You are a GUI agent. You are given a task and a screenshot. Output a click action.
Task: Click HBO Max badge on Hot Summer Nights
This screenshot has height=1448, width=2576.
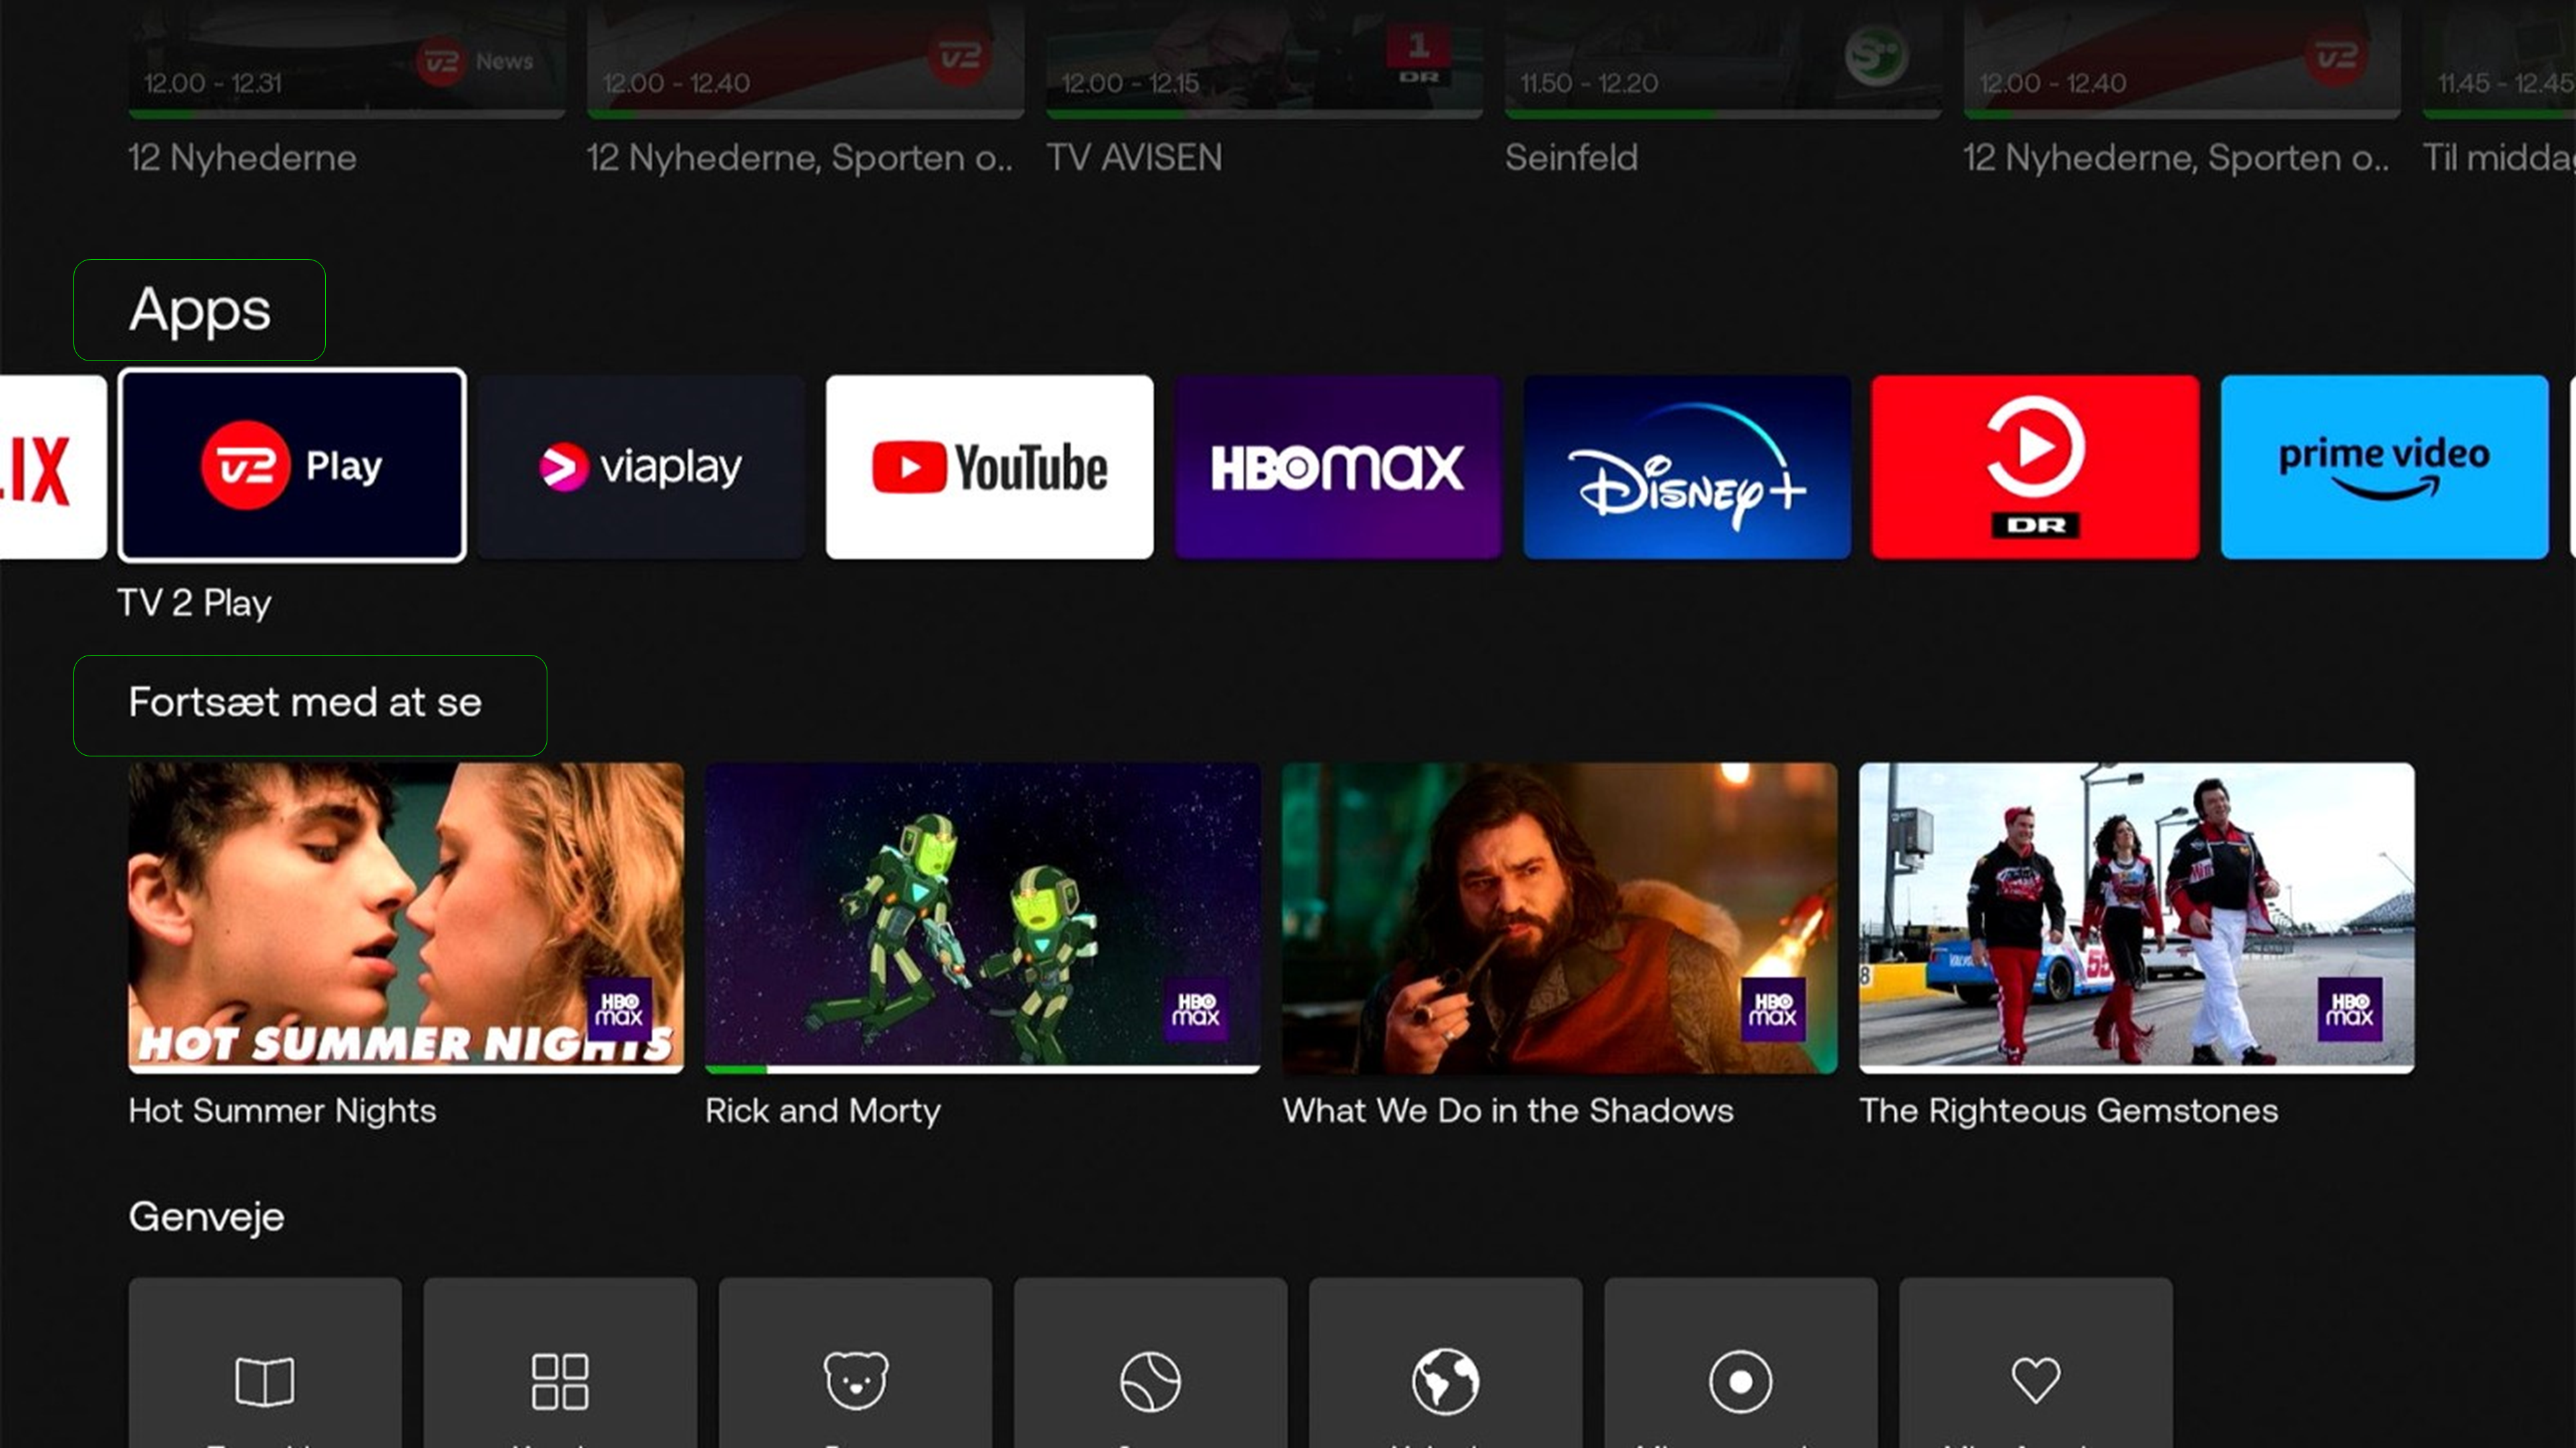[x=619, y=1009]
